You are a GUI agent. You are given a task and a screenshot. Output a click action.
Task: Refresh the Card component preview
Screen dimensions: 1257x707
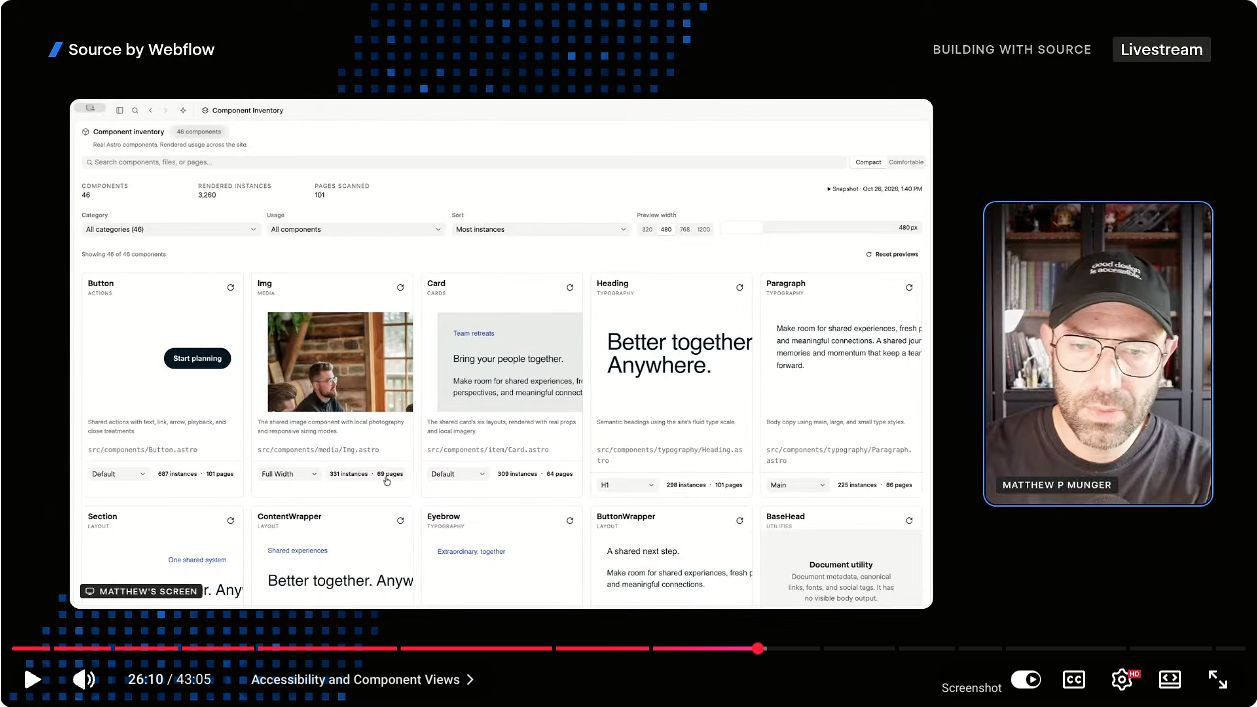tap(570, 287)
